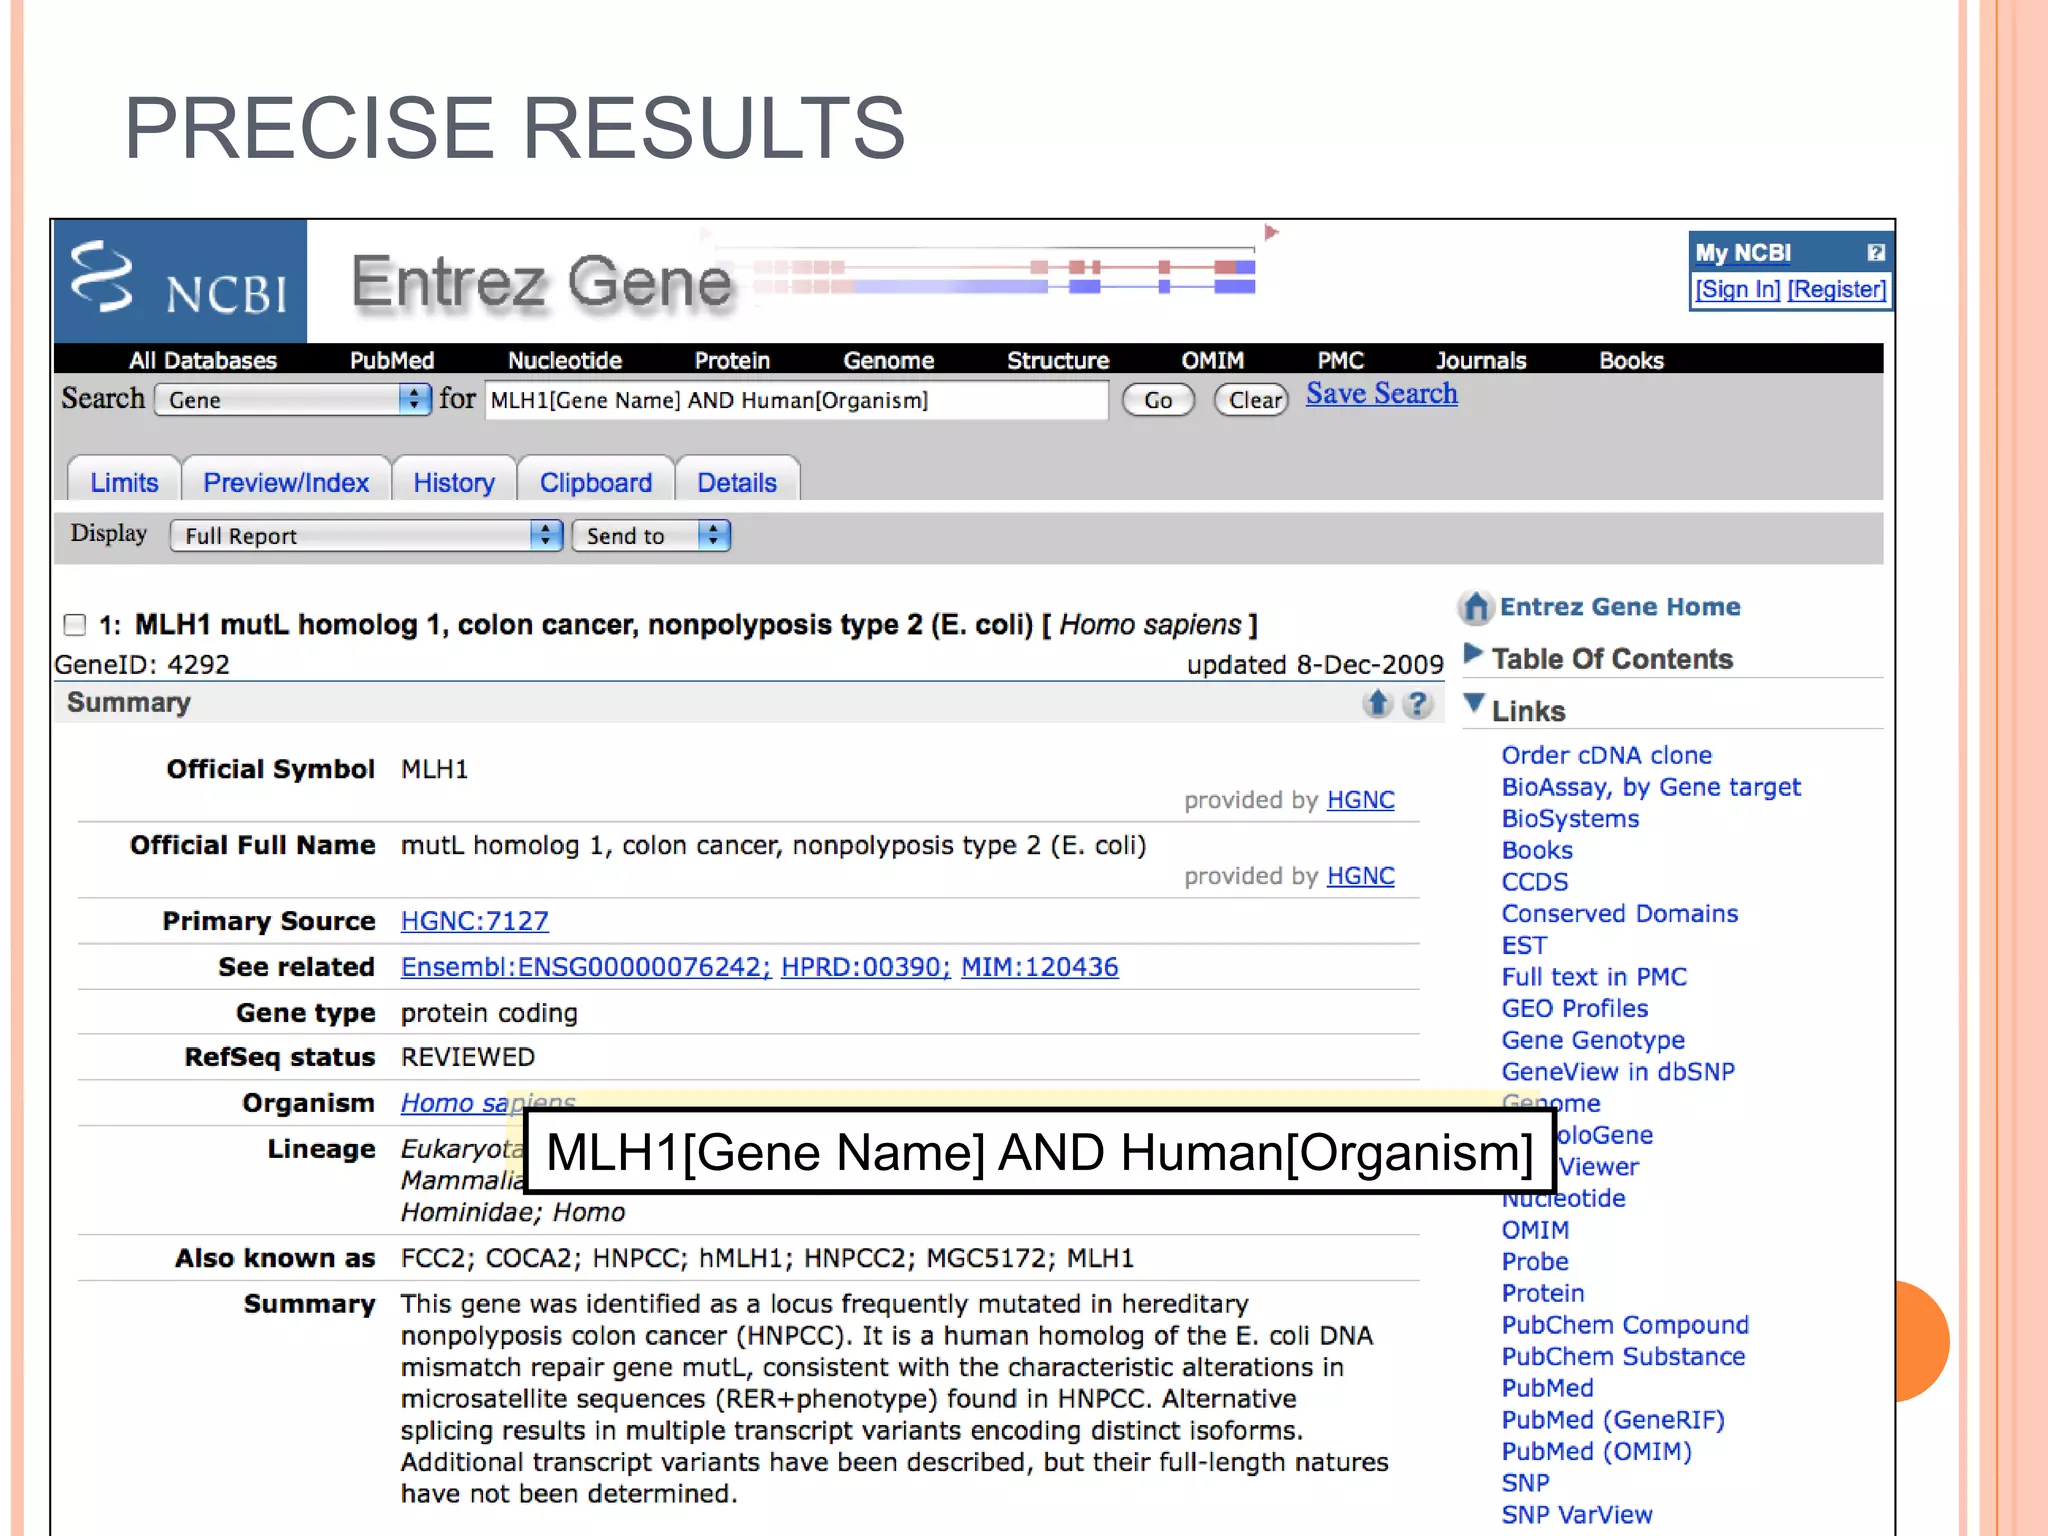This screenshot has width=2048, height=1536.
Task: Open the PubChem Substance link
Action: coord(1623,1357)
